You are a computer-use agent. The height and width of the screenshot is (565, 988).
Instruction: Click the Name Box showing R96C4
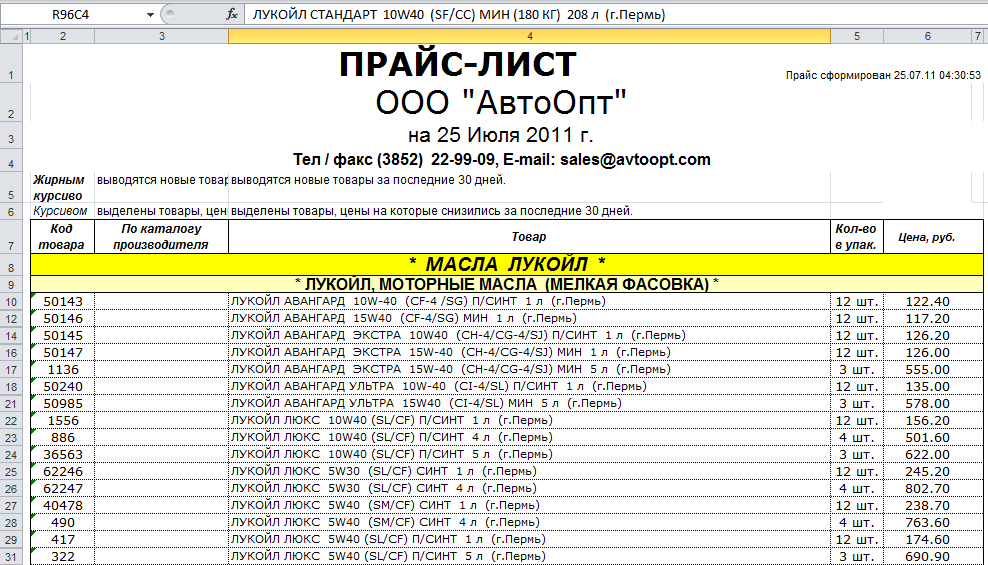click(x=71, y=14)
